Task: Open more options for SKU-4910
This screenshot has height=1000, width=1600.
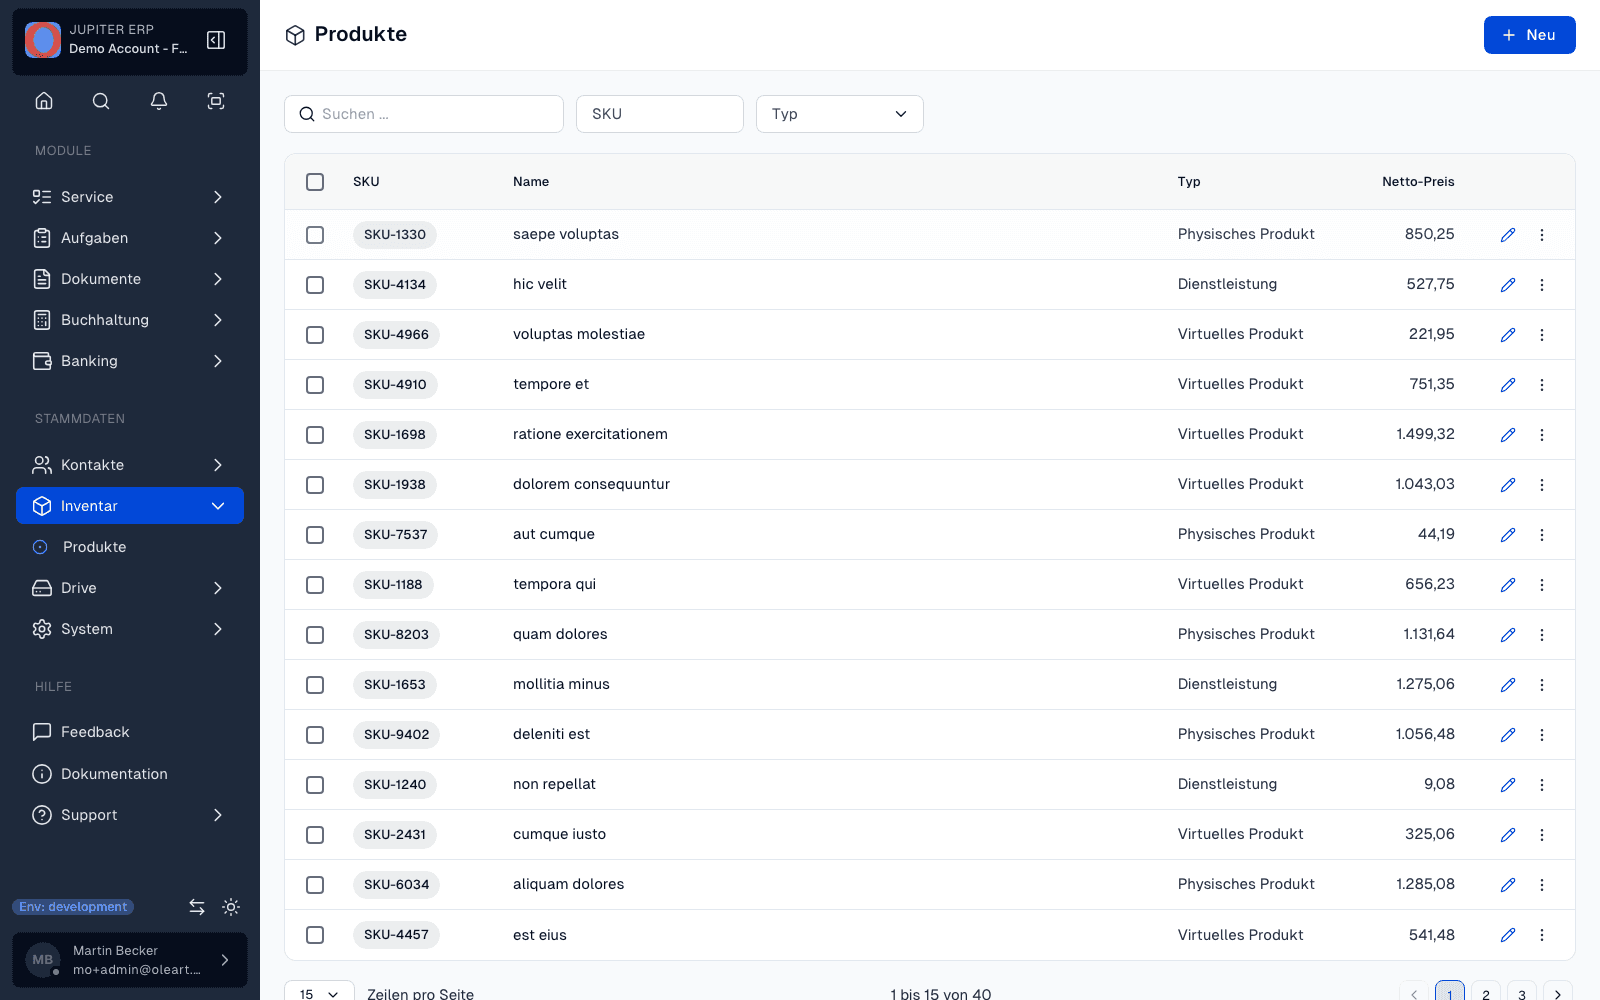Action: tap(1542, 385)
